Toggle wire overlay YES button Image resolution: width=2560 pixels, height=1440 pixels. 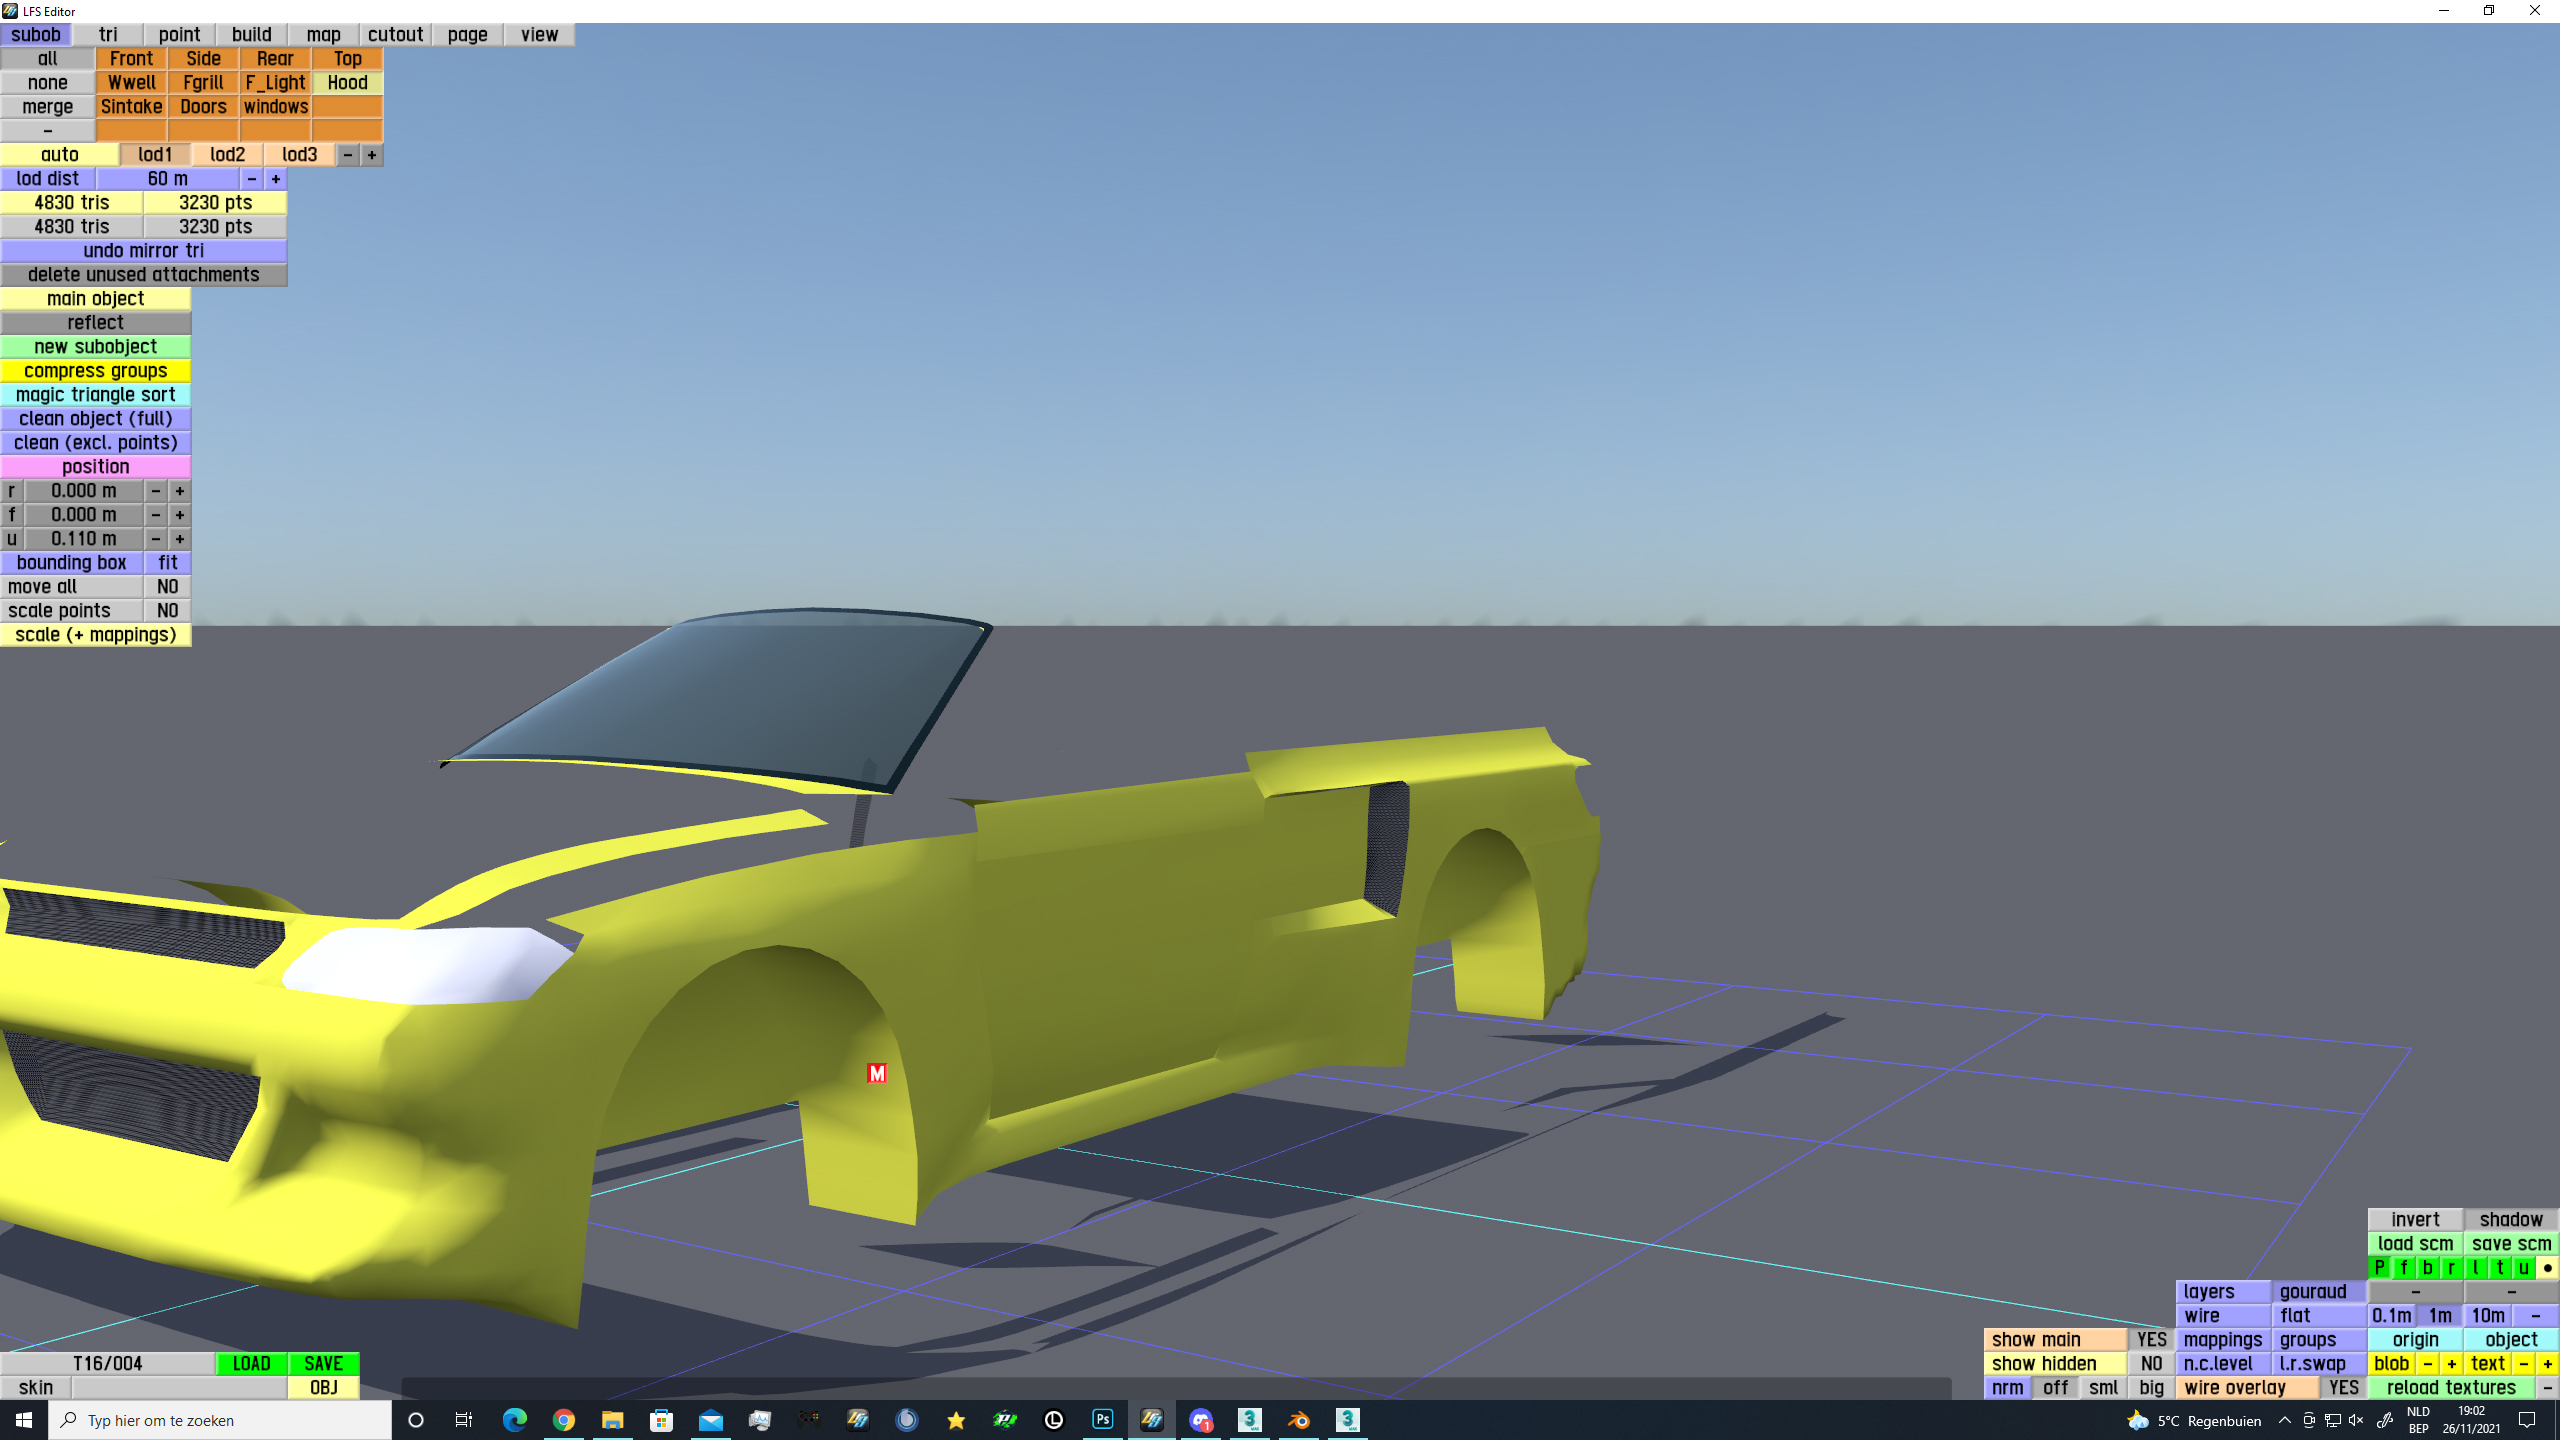pyautogui.click(x=2343, y=1388)
